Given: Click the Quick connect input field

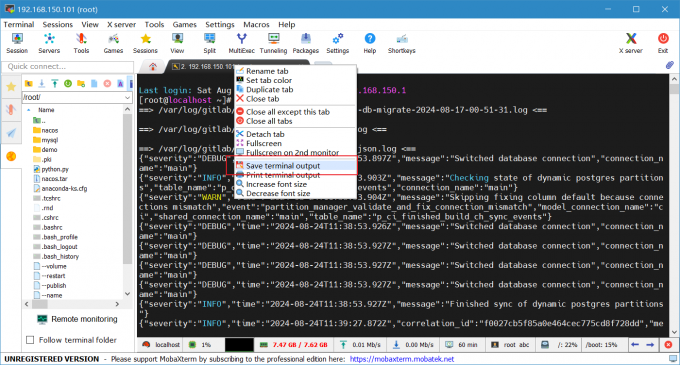Looking at the screenshot, I should (x=68, y=67).
